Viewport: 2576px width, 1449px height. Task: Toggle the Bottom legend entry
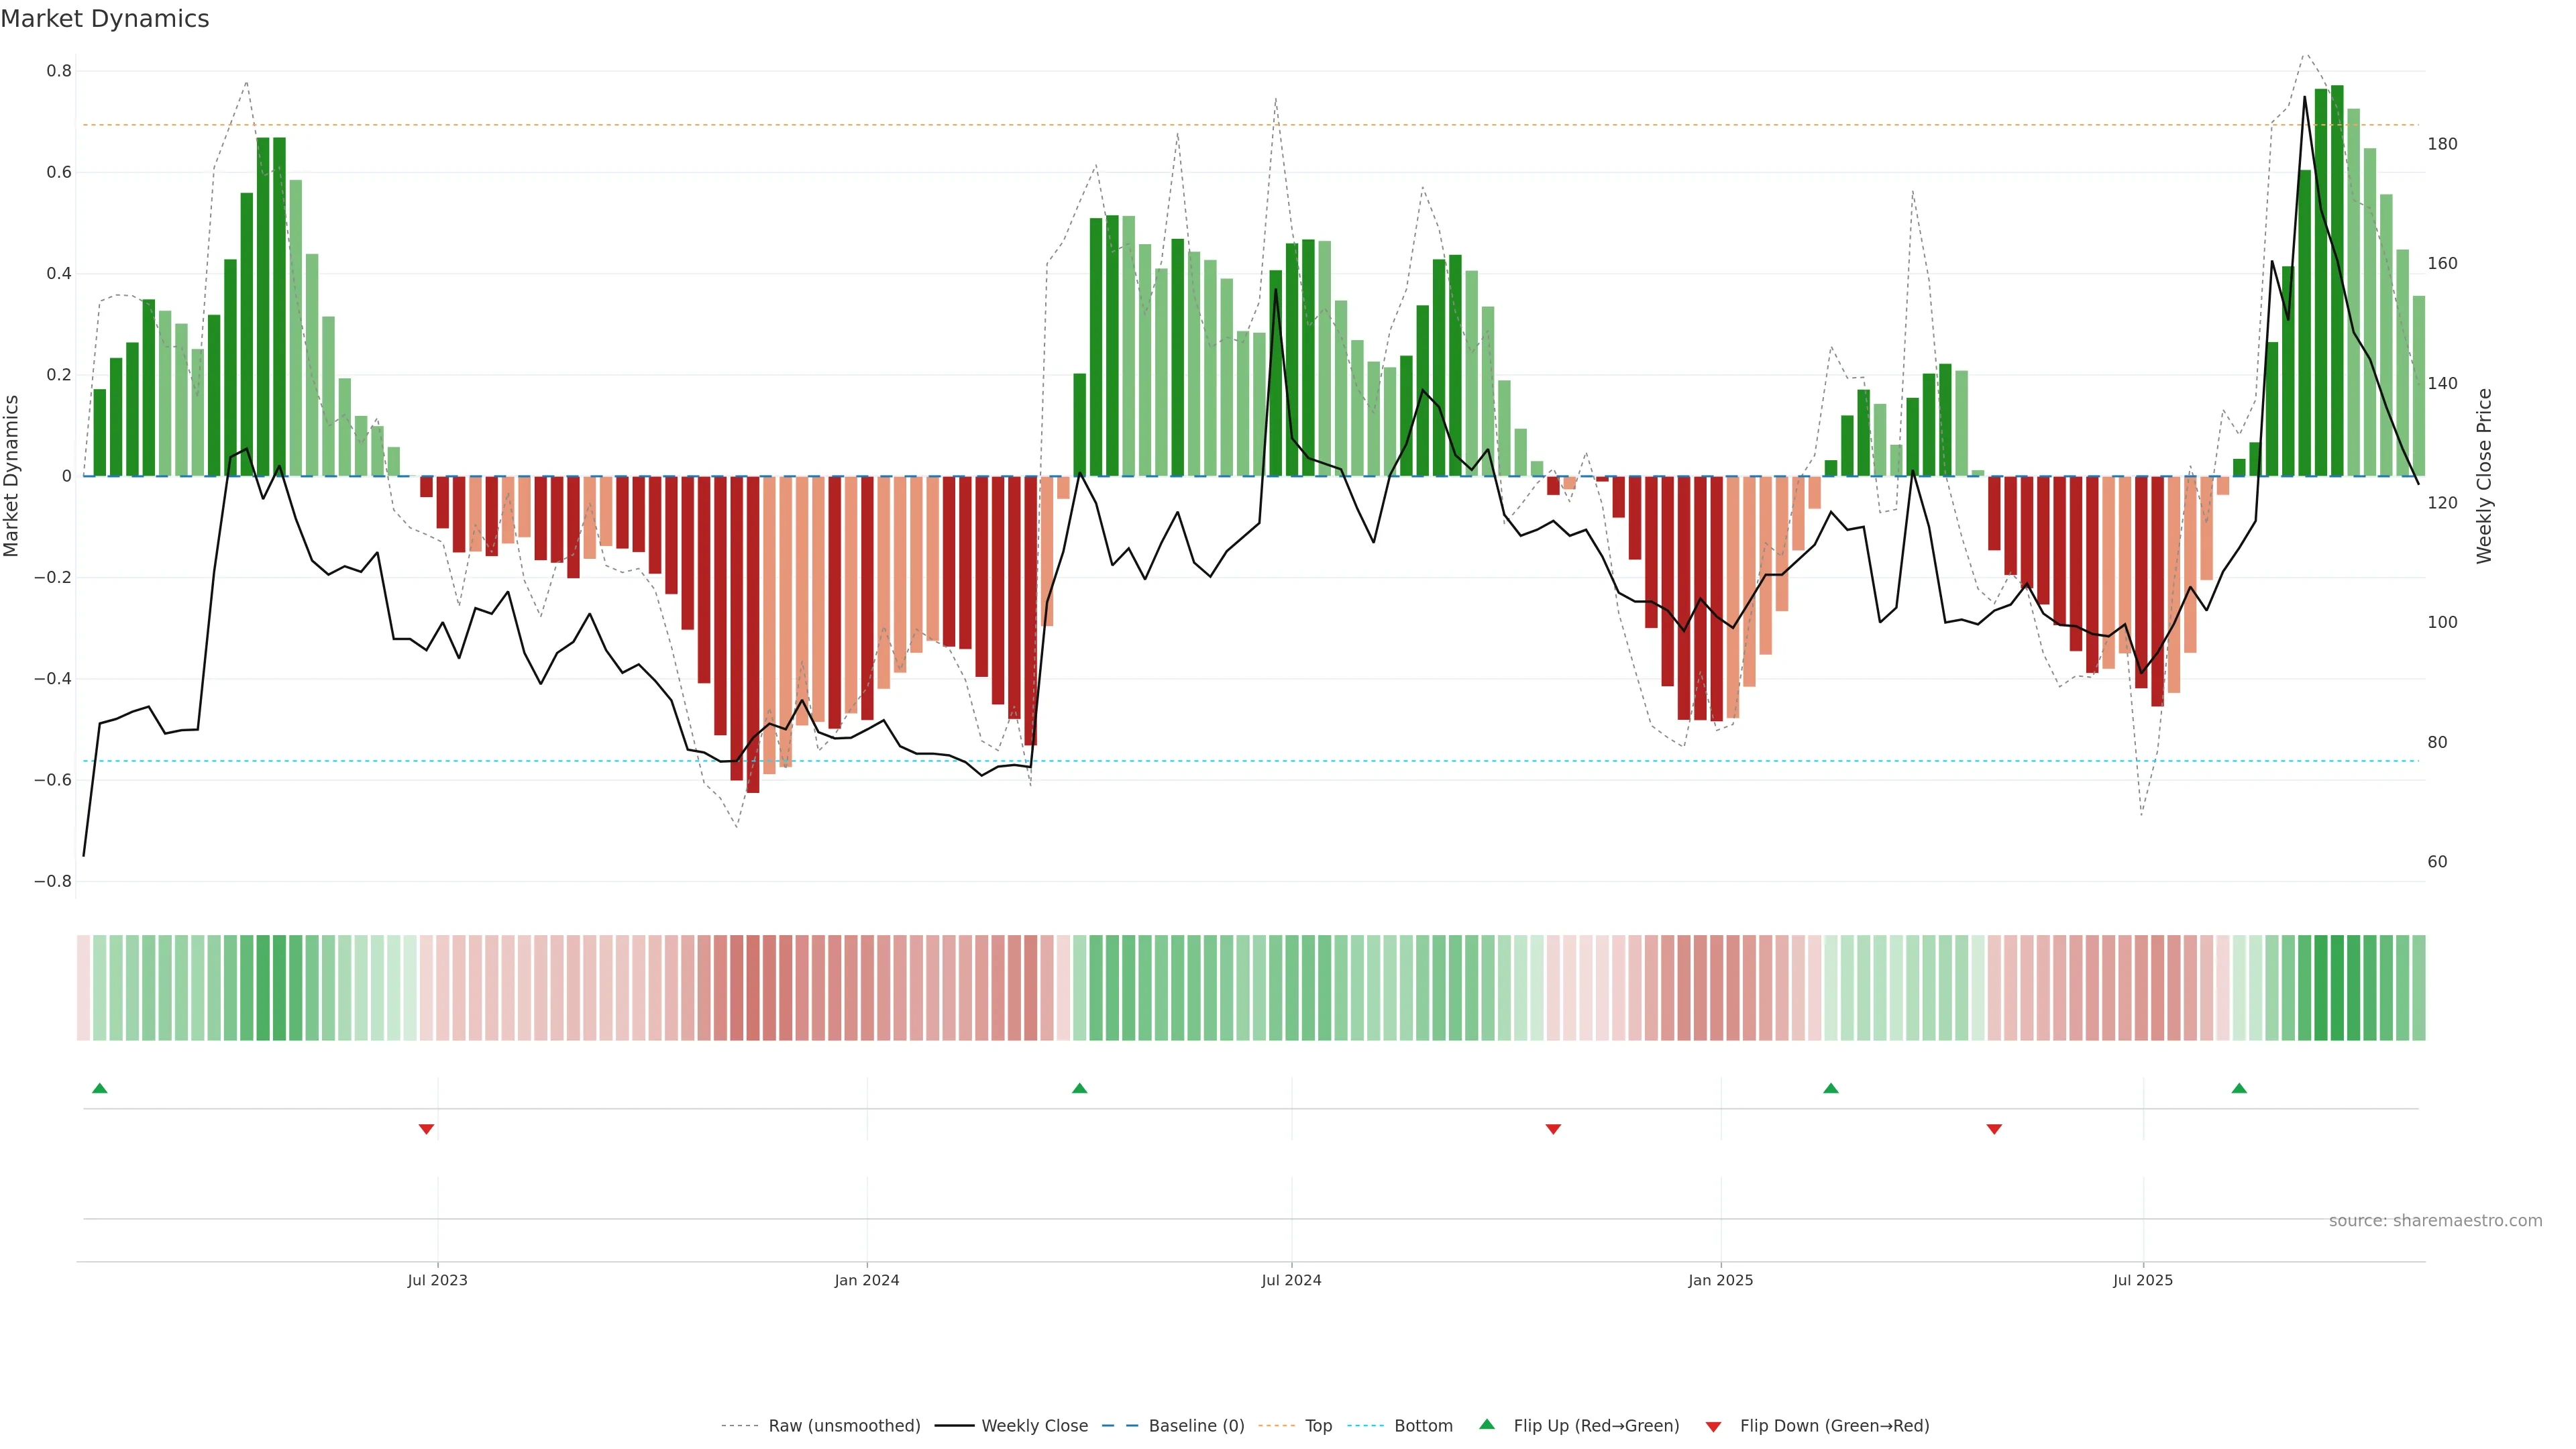point(1423,1426)
